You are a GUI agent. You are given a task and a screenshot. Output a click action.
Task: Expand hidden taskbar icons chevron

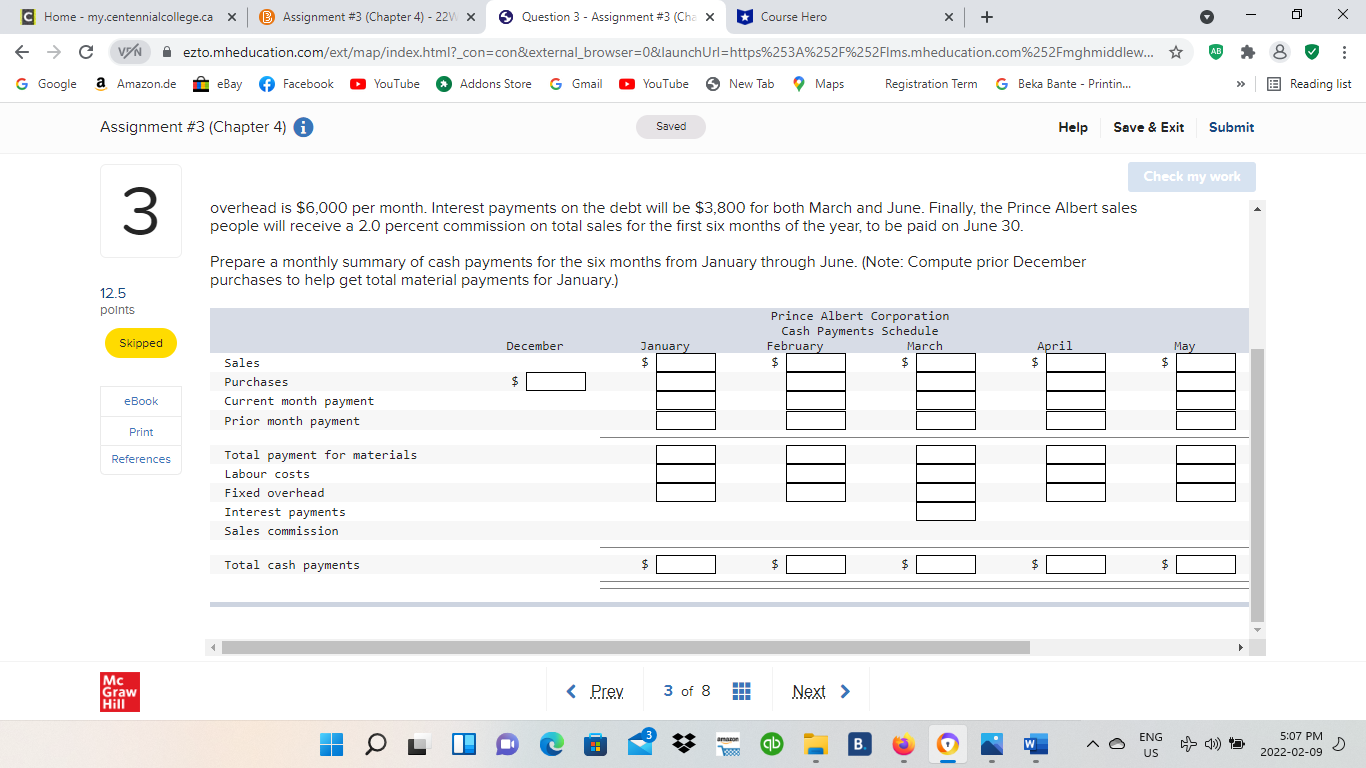[x=1093, y=744]
